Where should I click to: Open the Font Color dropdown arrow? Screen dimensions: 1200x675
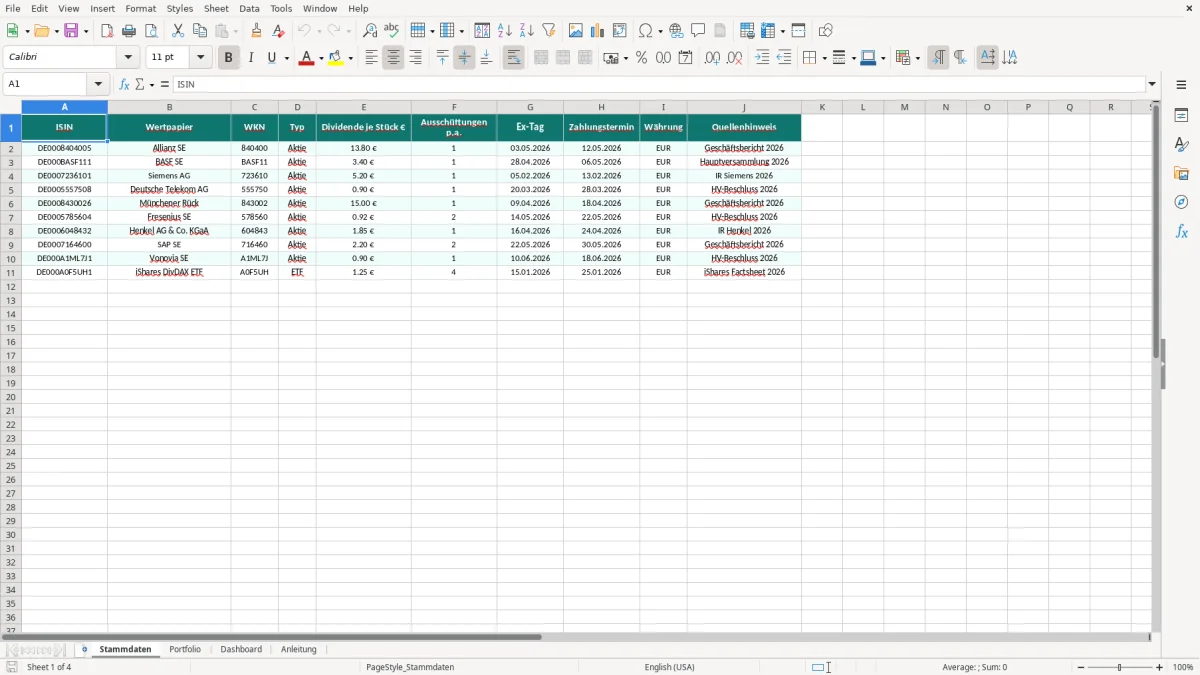click(x=320, y=58)
